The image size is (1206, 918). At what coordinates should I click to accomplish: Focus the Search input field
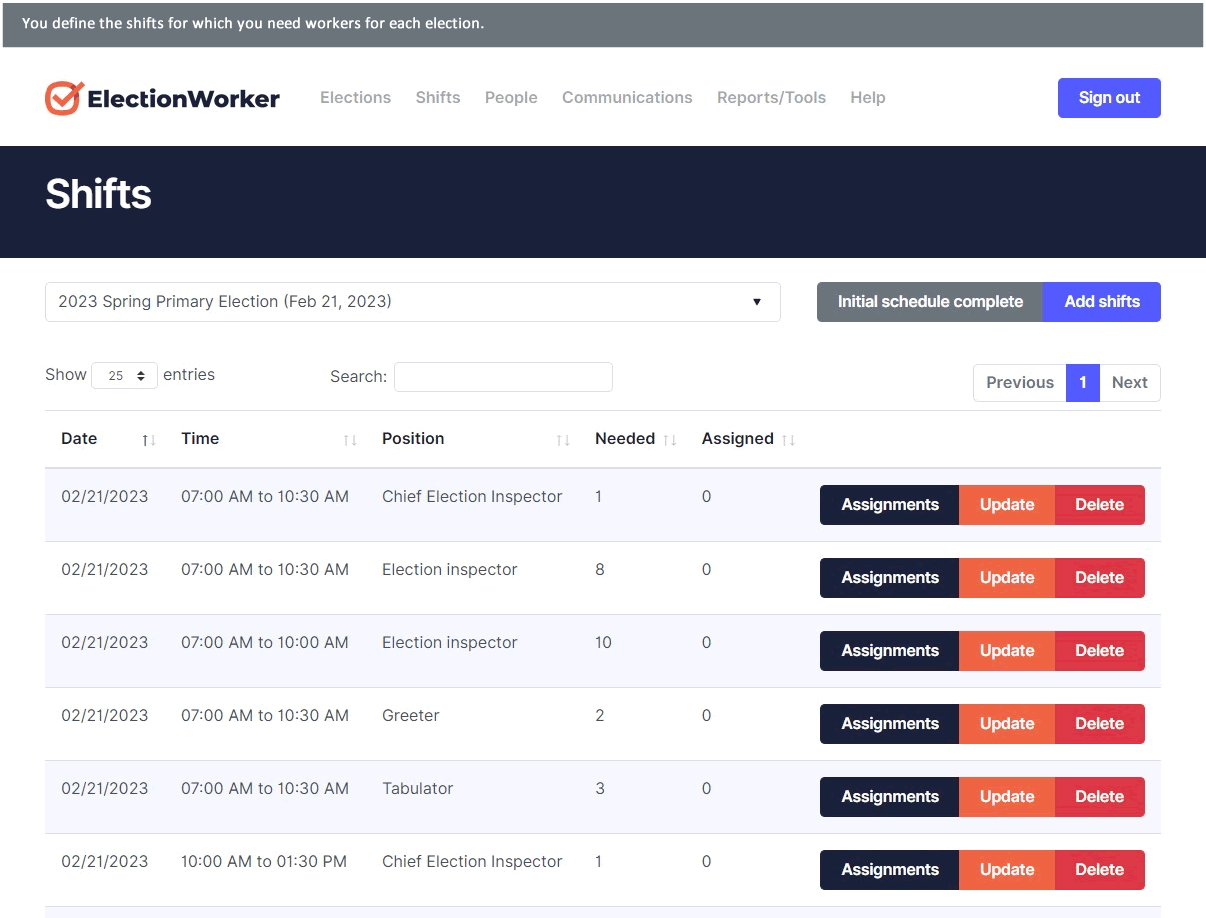(503, 377)
